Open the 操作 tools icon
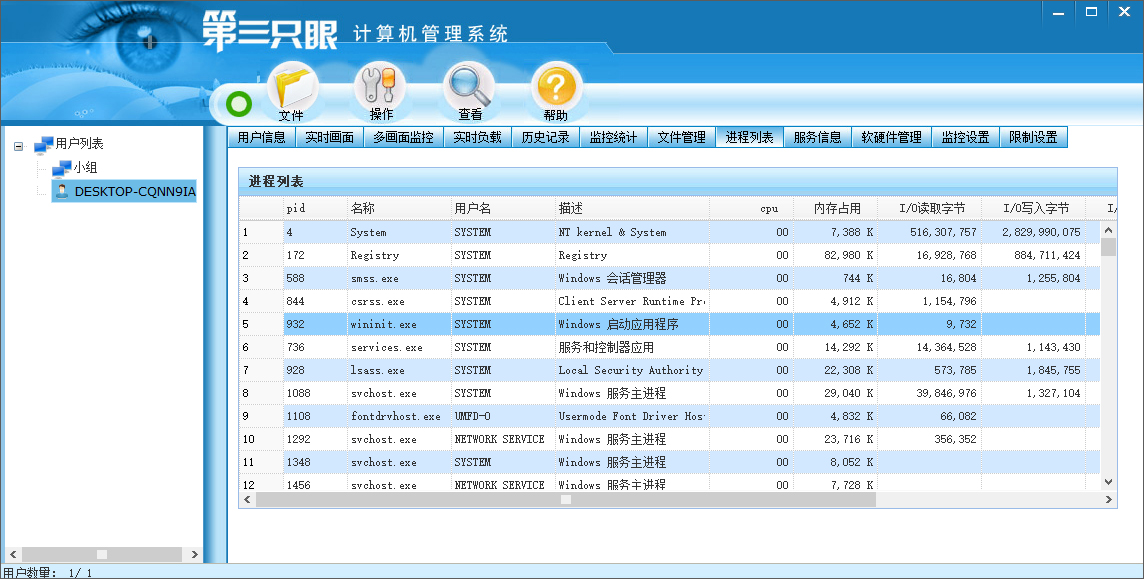 [x=380, y=93]
